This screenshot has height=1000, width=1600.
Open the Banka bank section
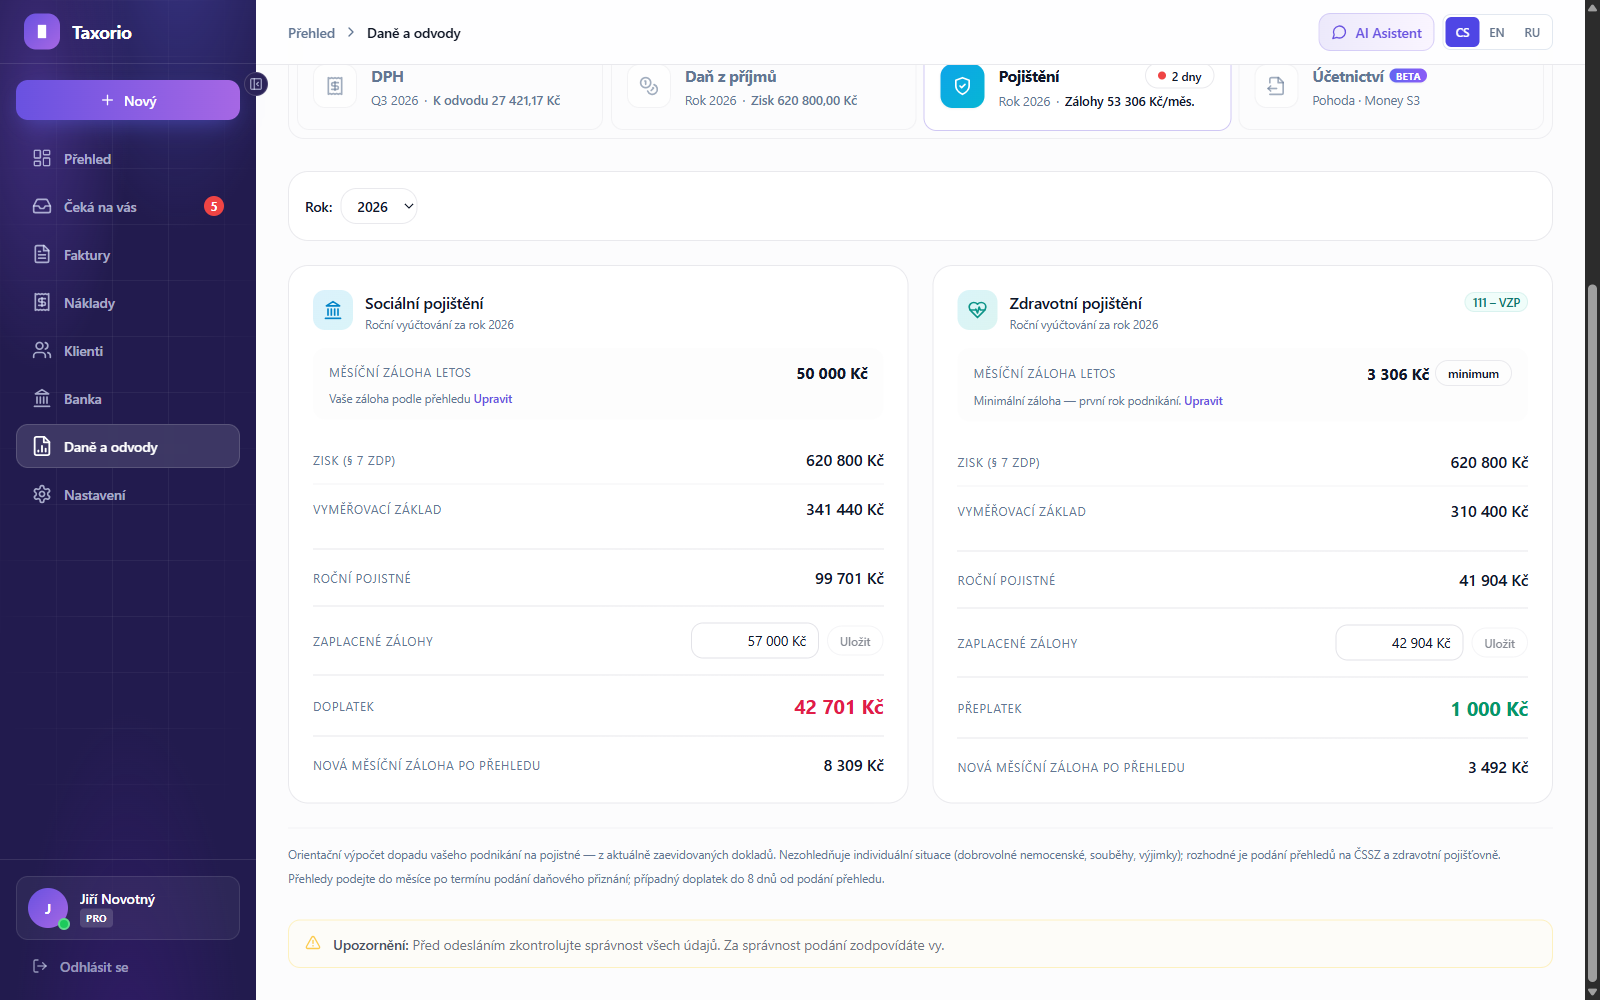tap(128, 399)
